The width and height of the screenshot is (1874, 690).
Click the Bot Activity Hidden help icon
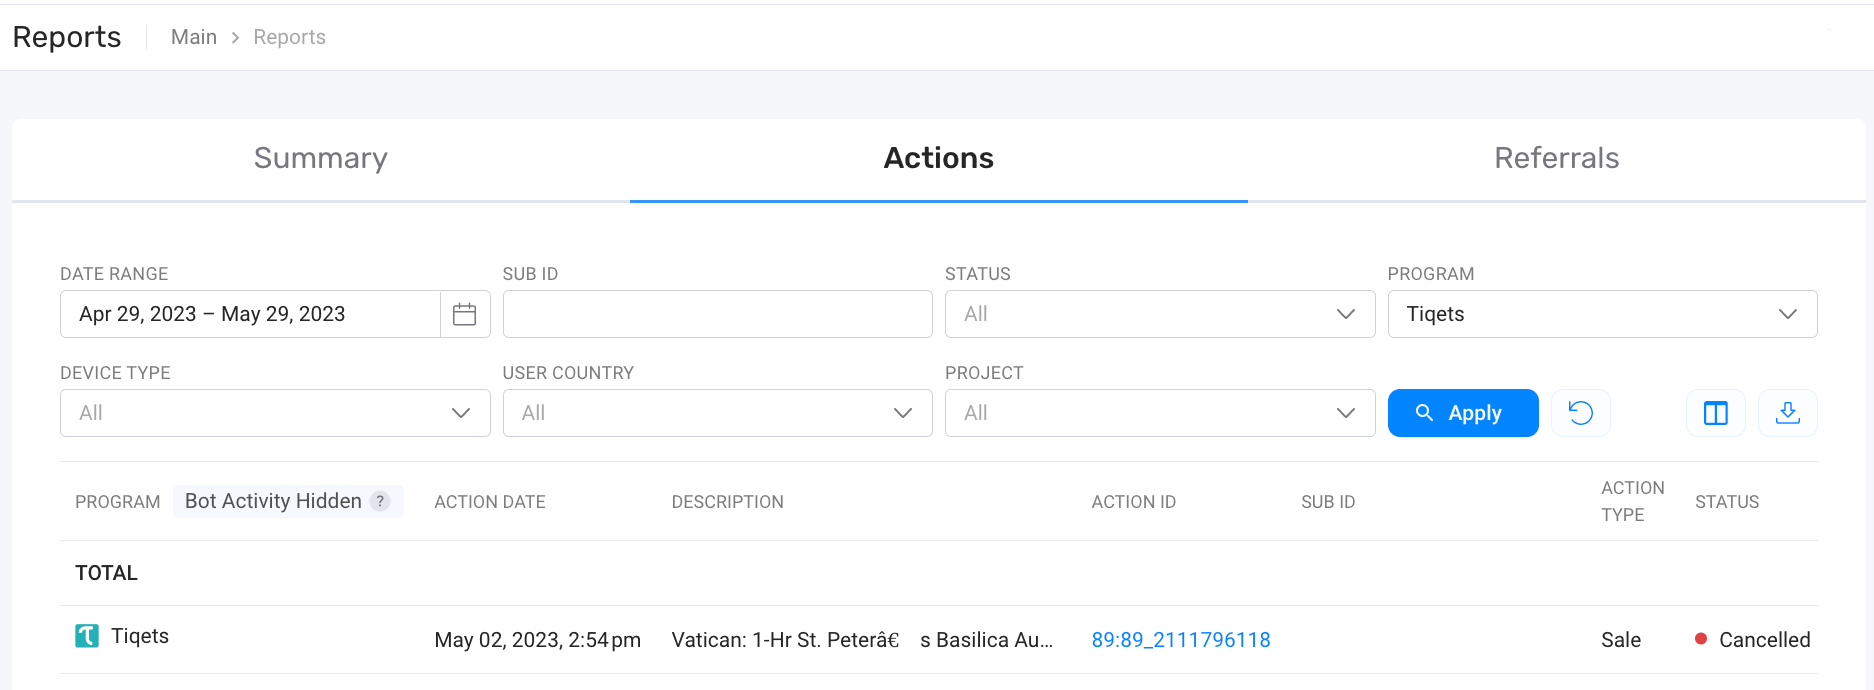(380, 501)
